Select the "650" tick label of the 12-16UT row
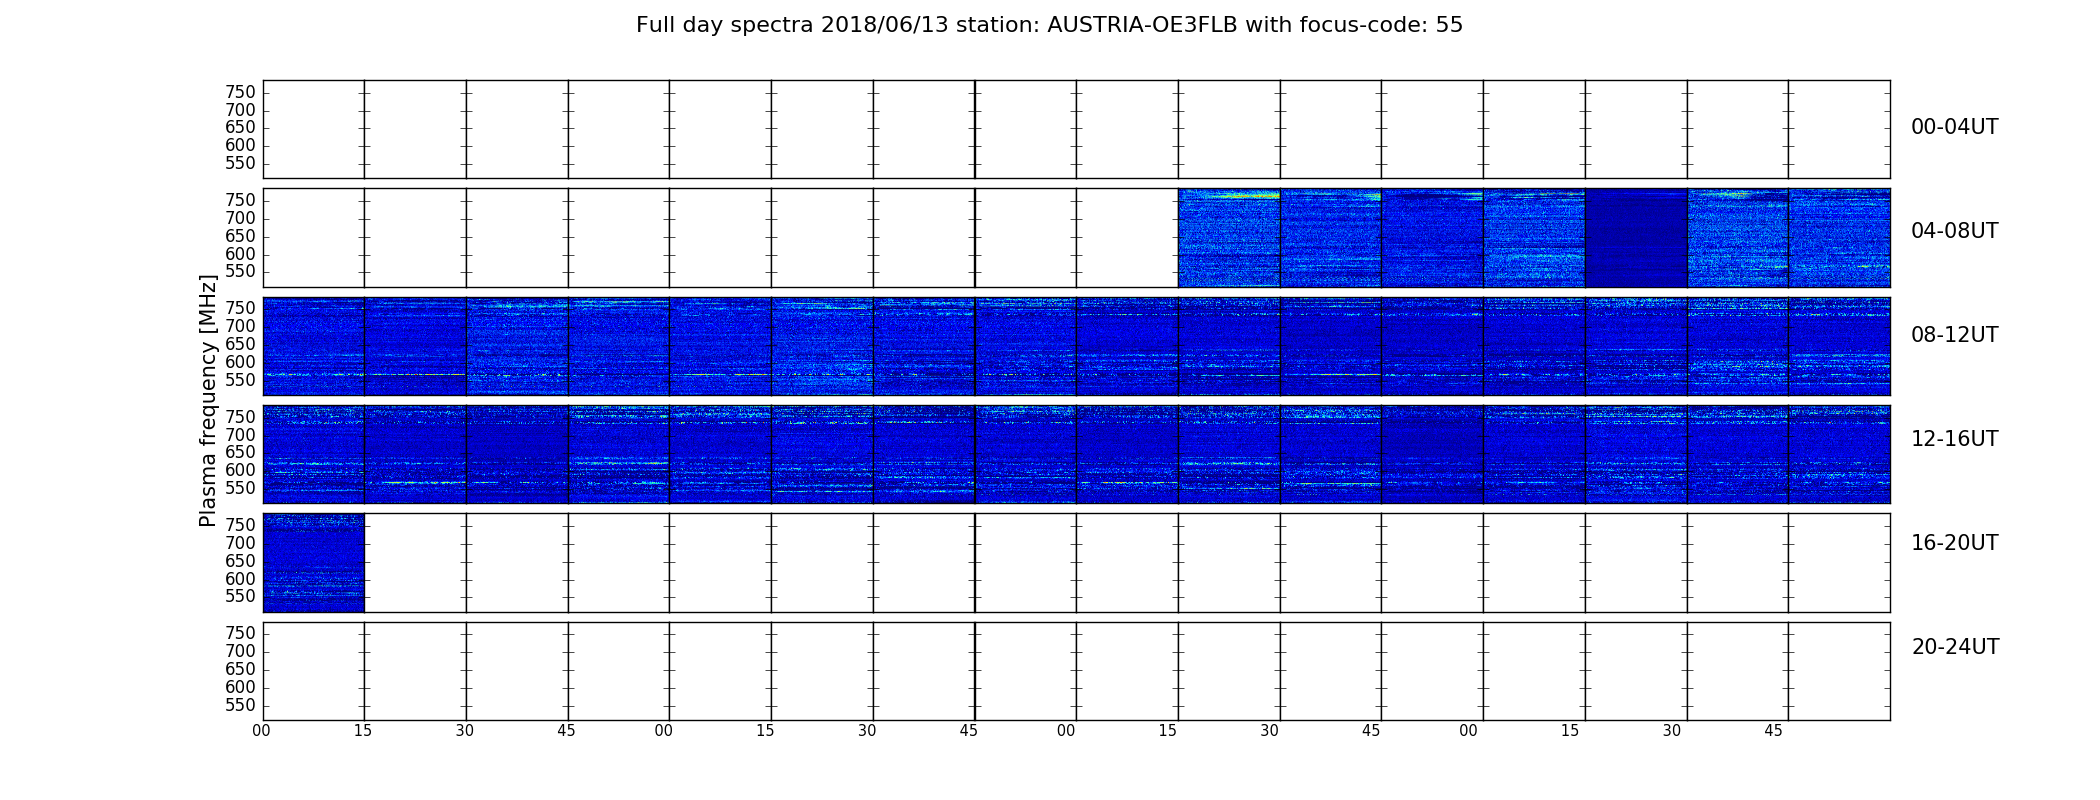The height and width of the screenshot is (800, 2100). click(240, 452)
